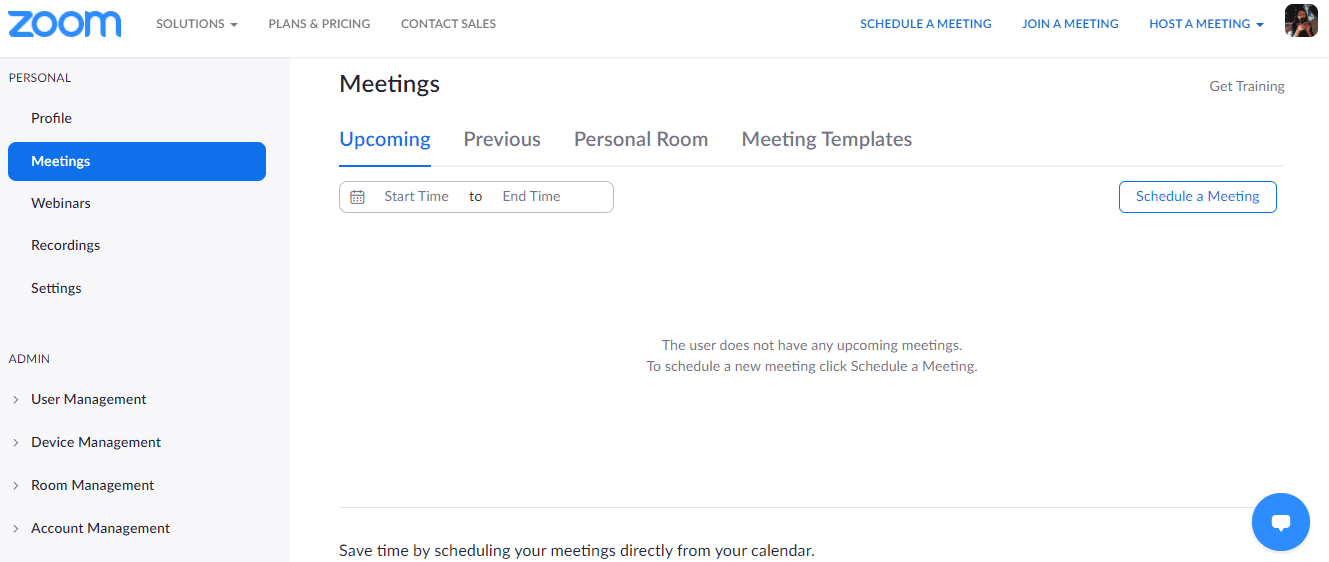Open Join a Meeting link
The image size is (1329, 562).
pos(1070,24)
